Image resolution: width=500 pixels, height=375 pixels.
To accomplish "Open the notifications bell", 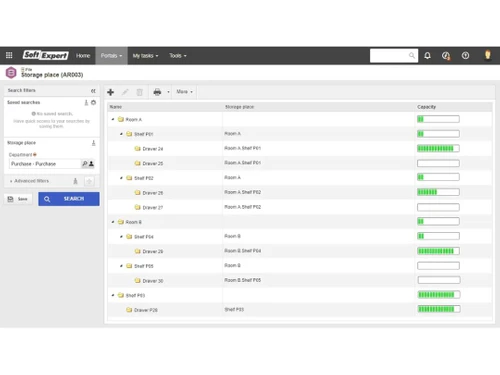I will pos(427,55).
